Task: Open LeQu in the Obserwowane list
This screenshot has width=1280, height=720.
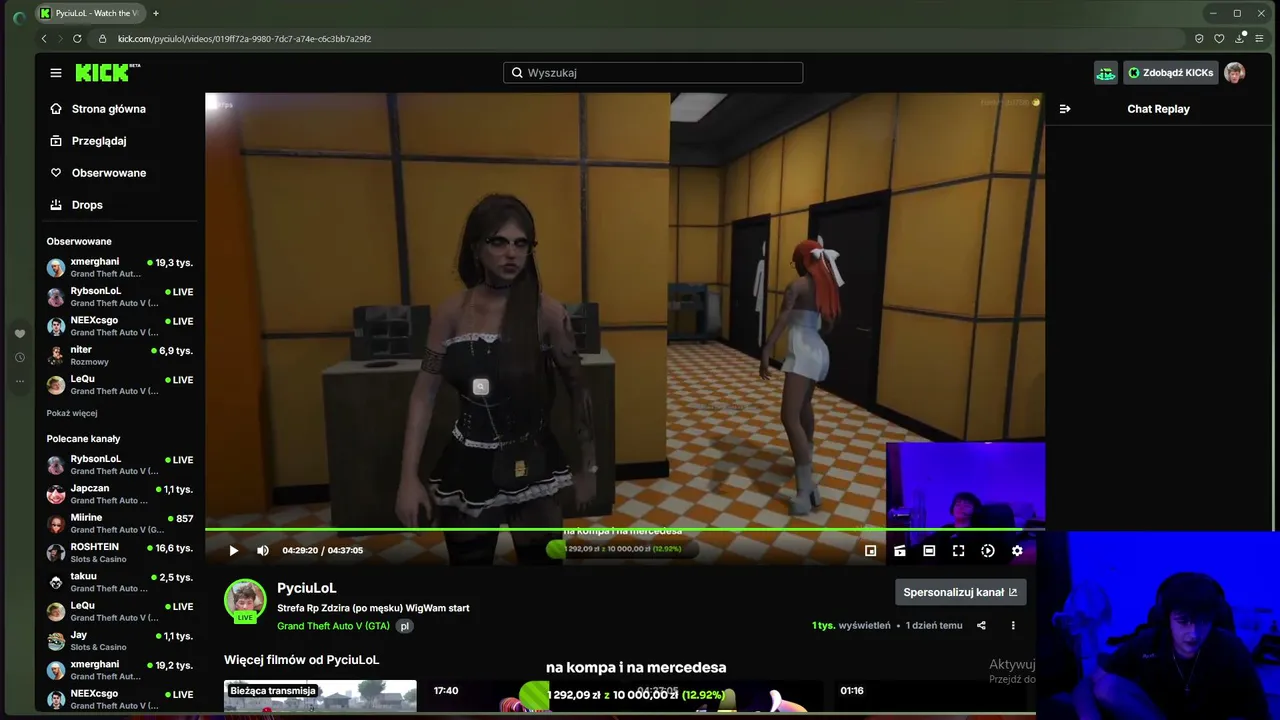Action: [120, 384]
